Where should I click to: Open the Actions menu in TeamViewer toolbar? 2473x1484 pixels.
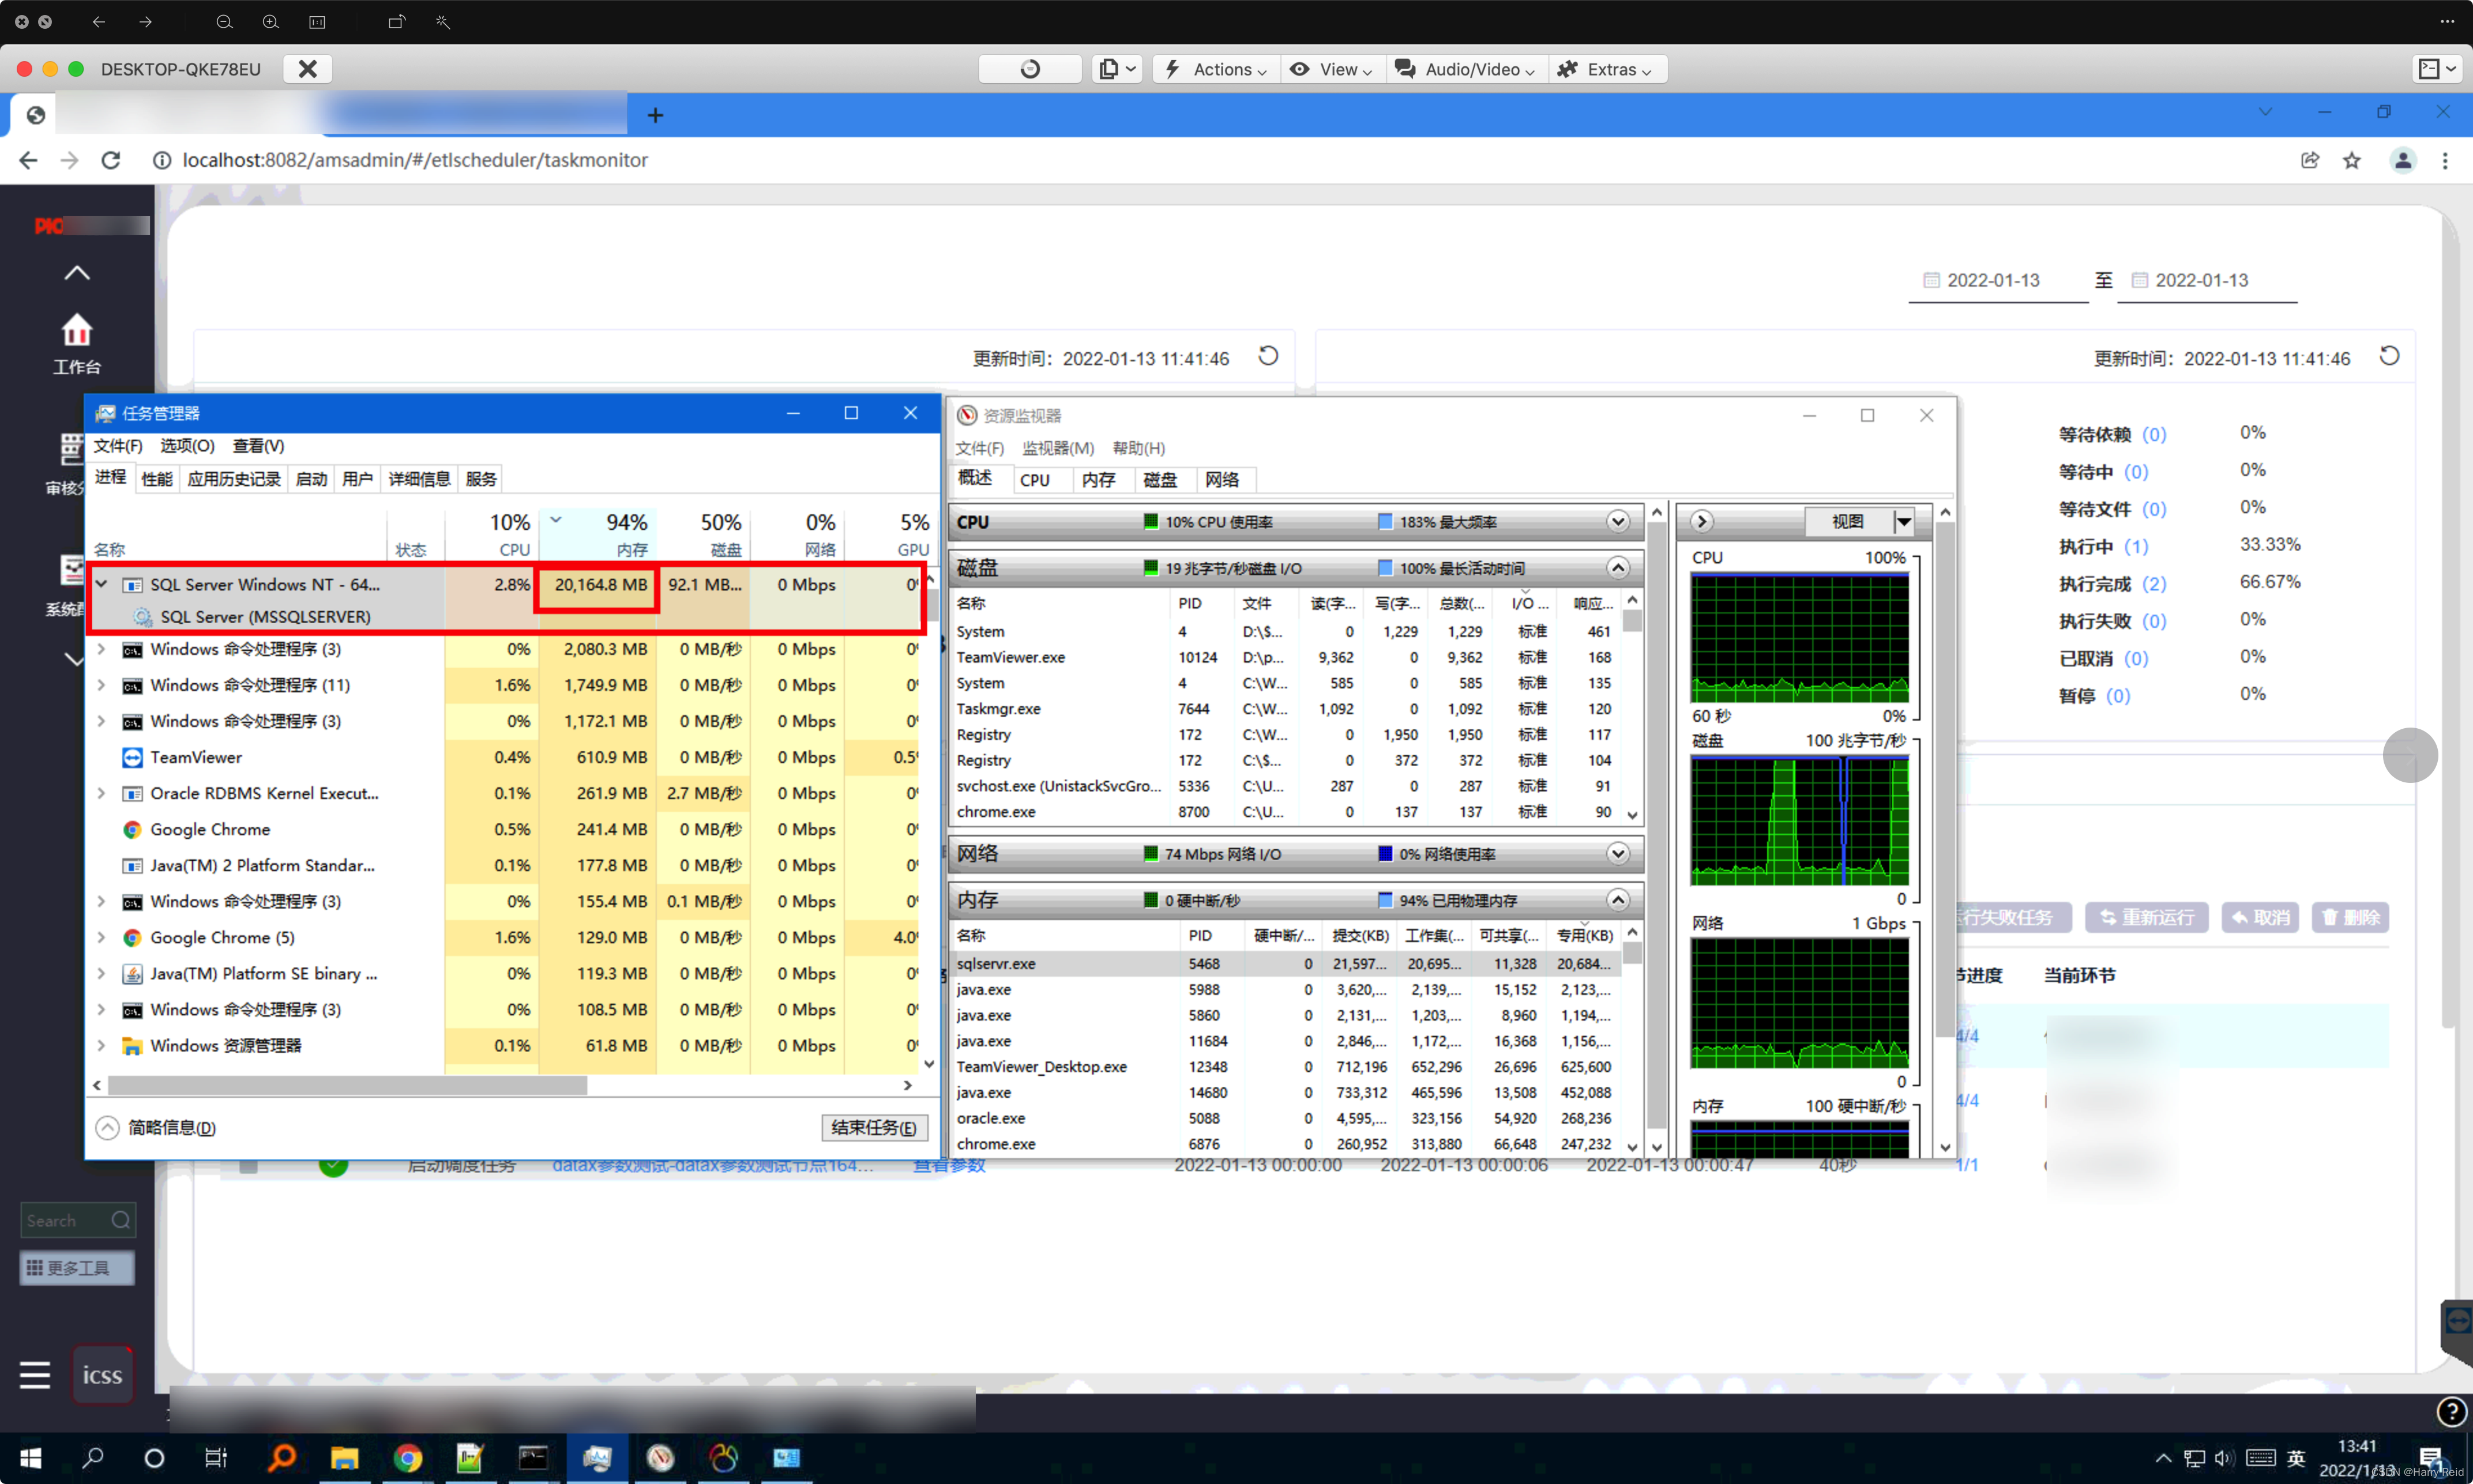point(1217,69)
